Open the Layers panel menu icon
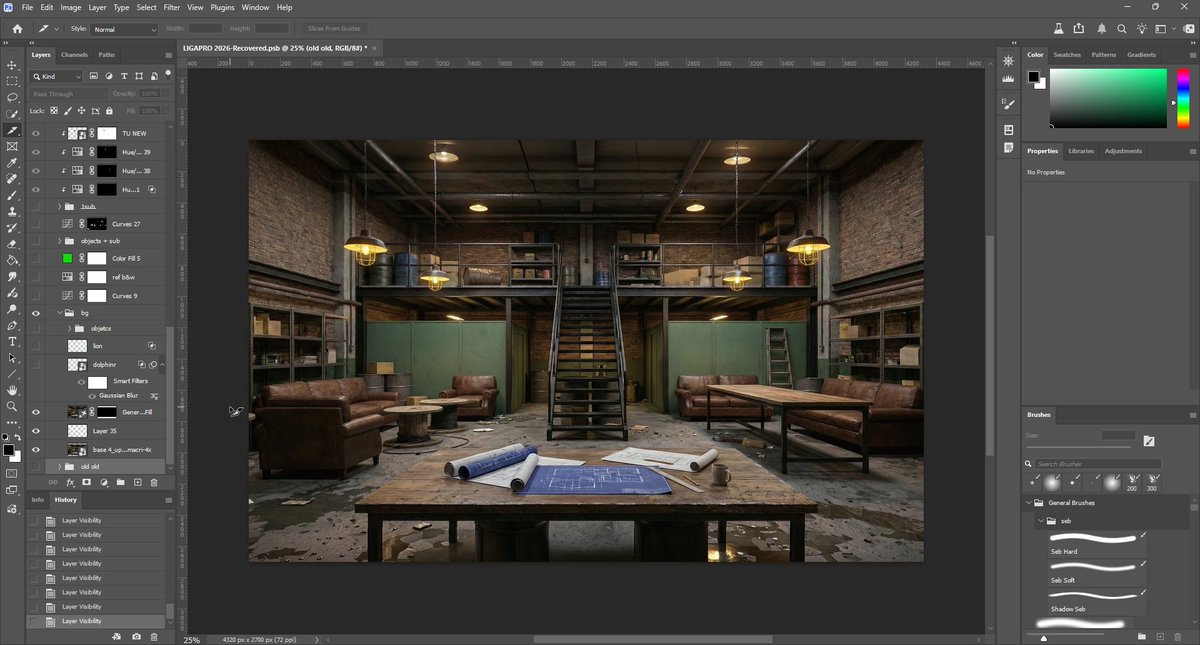 coord(168,55)
